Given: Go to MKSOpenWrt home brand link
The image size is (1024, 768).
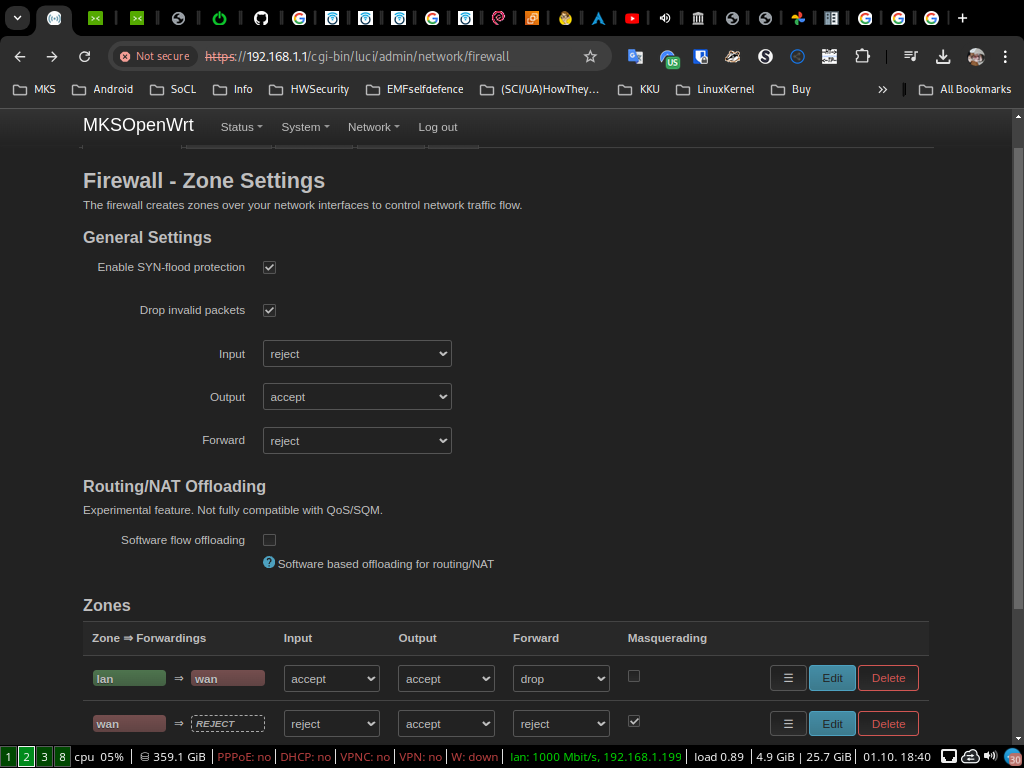Looking at the screenshot, I should point(138,125).
